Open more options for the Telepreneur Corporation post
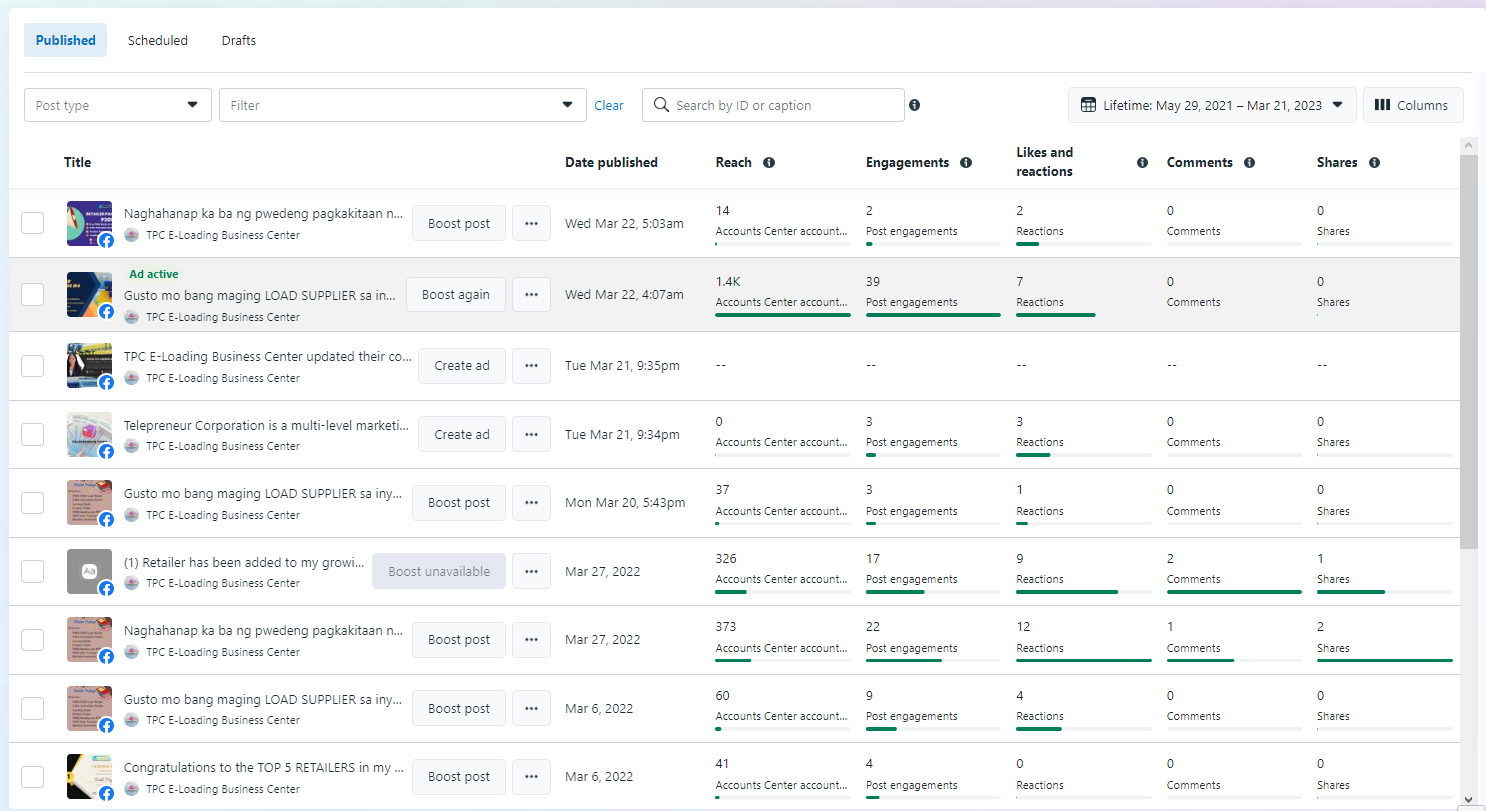 (531, 435)
